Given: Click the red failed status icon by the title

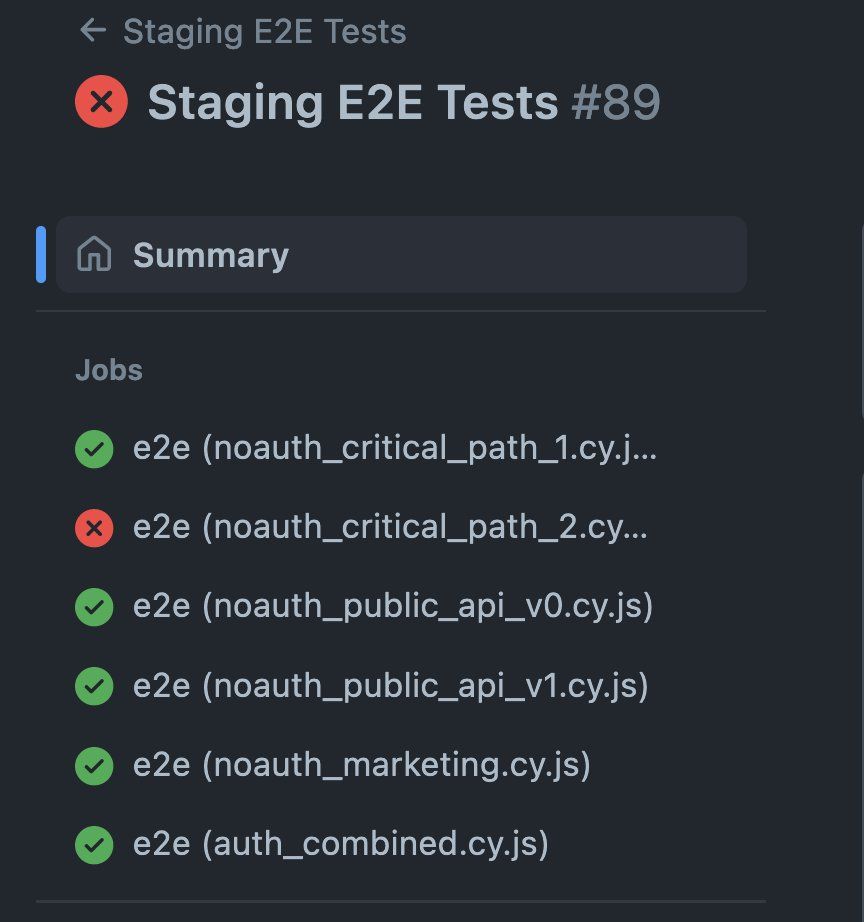Looking at the screenshot, I should pos(102,102).
